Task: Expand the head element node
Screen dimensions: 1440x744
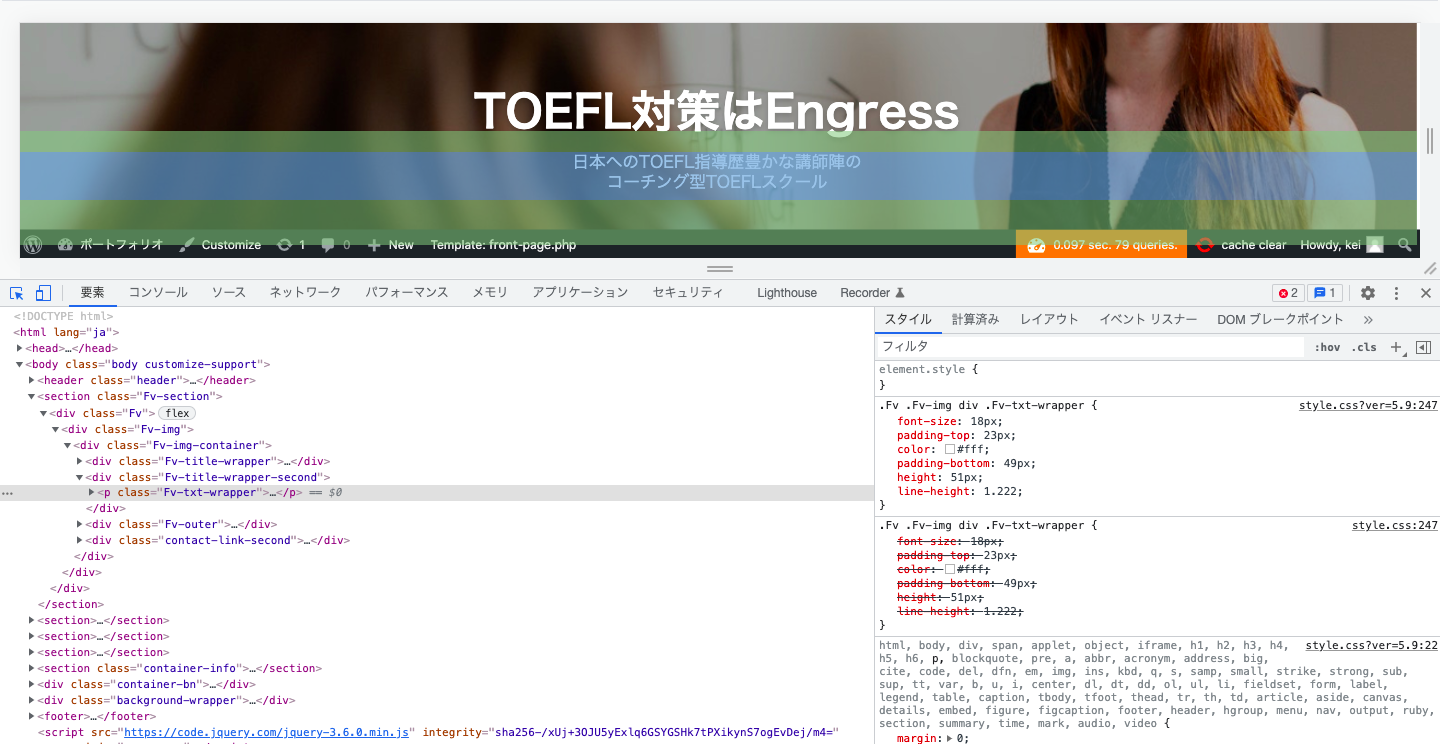Action: (x=20, y=349)
